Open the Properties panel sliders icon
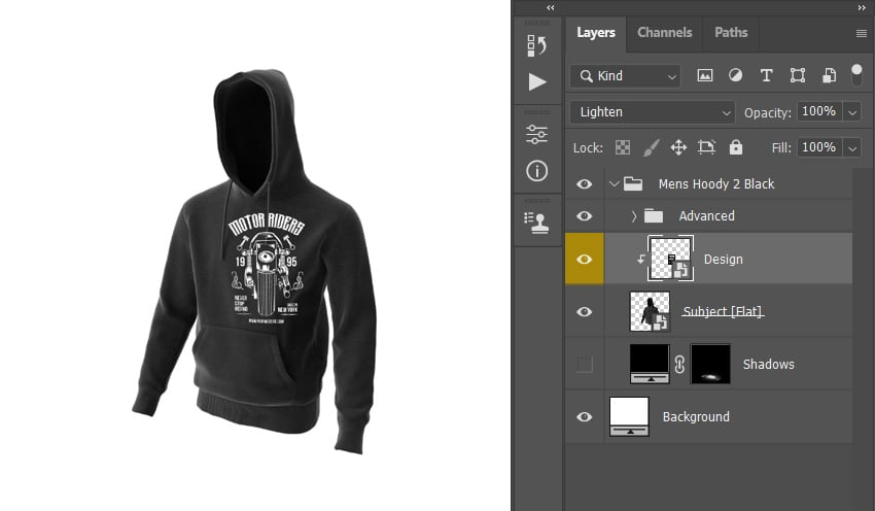Viewport: 875px width, 511px height. pyautogui.click(x=537, y=134)
